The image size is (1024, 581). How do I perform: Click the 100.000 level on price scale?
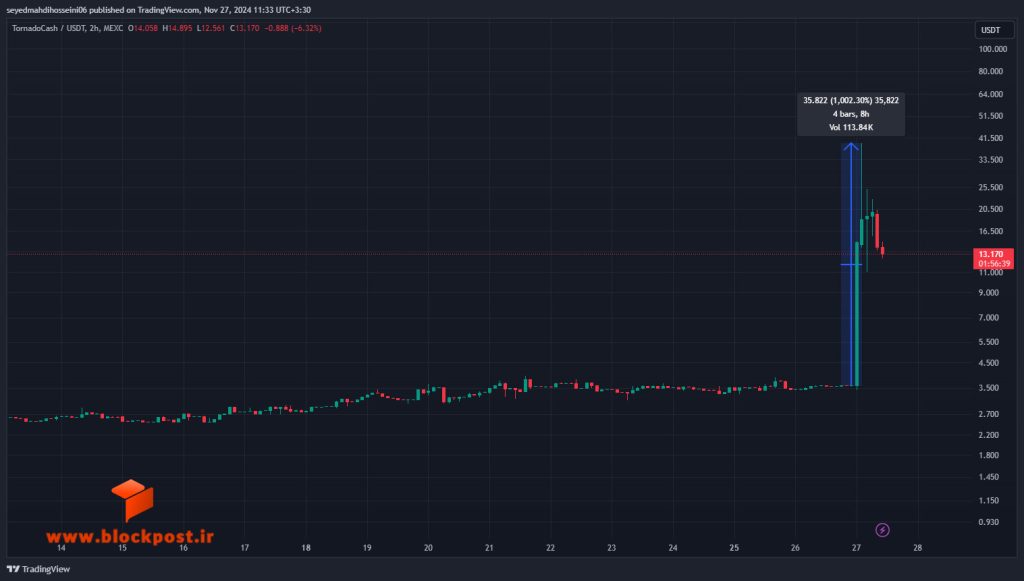tap(992, 49)
